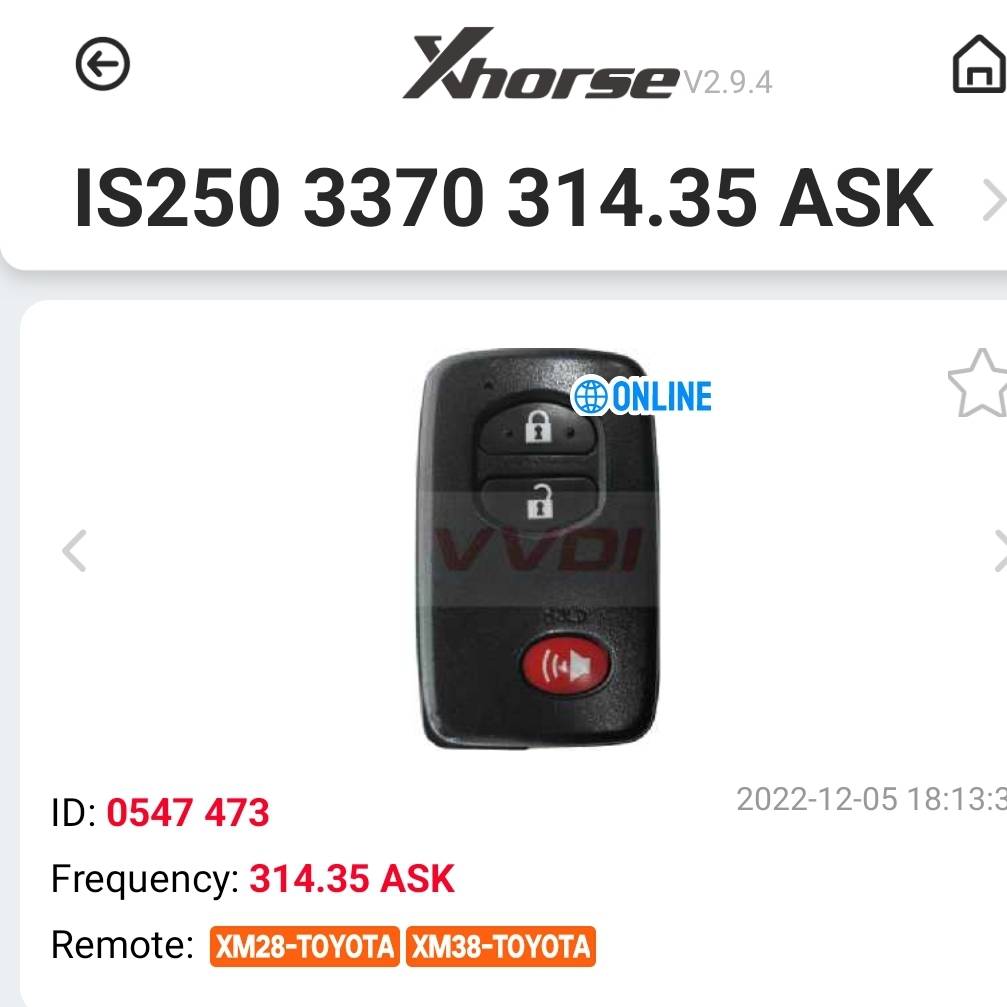Click the V2.9.4 version label
The image size is (1007, 1007).
tap(728, 82)
